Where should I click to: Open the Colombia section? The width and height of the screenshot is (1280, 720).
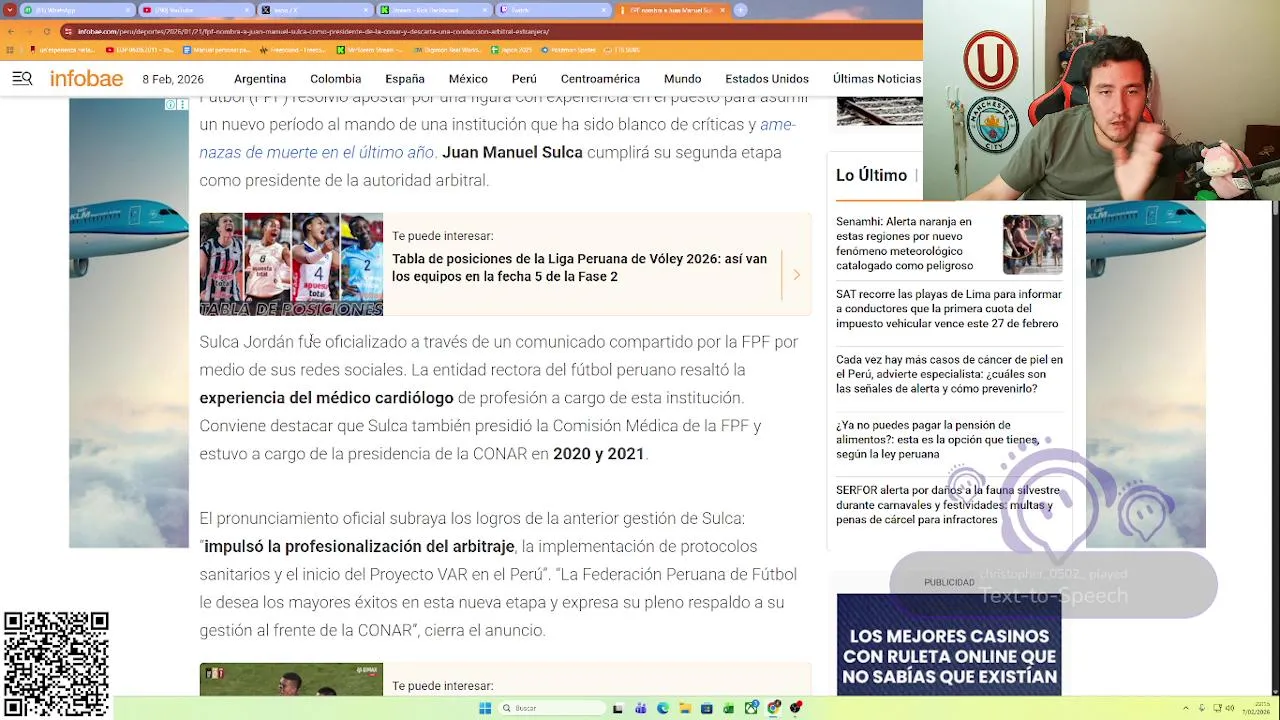point(335,79)
